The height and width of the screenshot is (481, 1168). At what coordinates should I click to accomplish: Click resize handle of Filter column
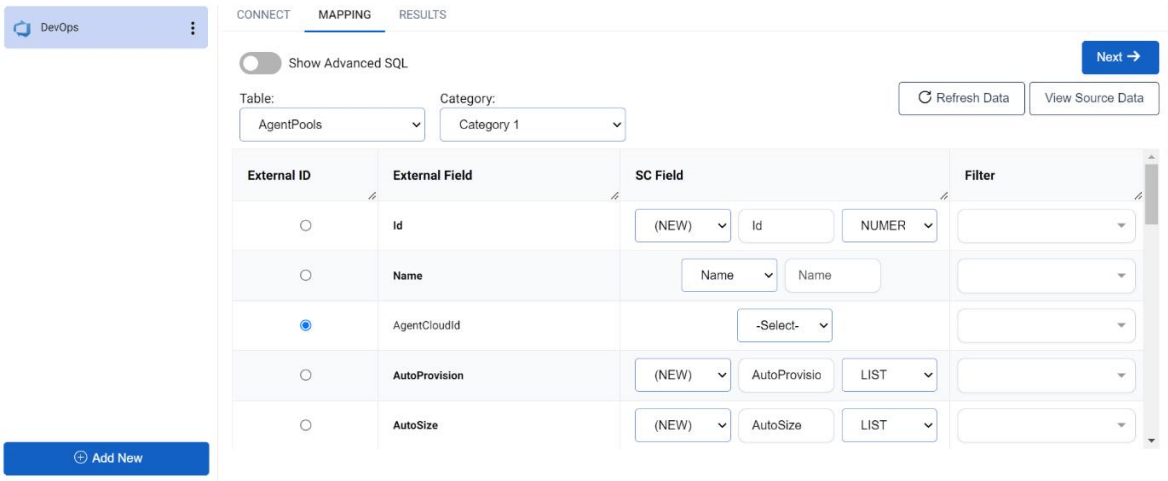coord(1138,195)
